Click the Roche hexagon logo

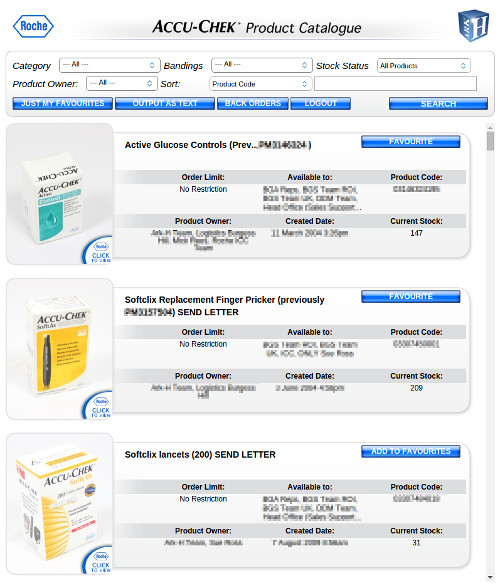click(x=33, y=26)
